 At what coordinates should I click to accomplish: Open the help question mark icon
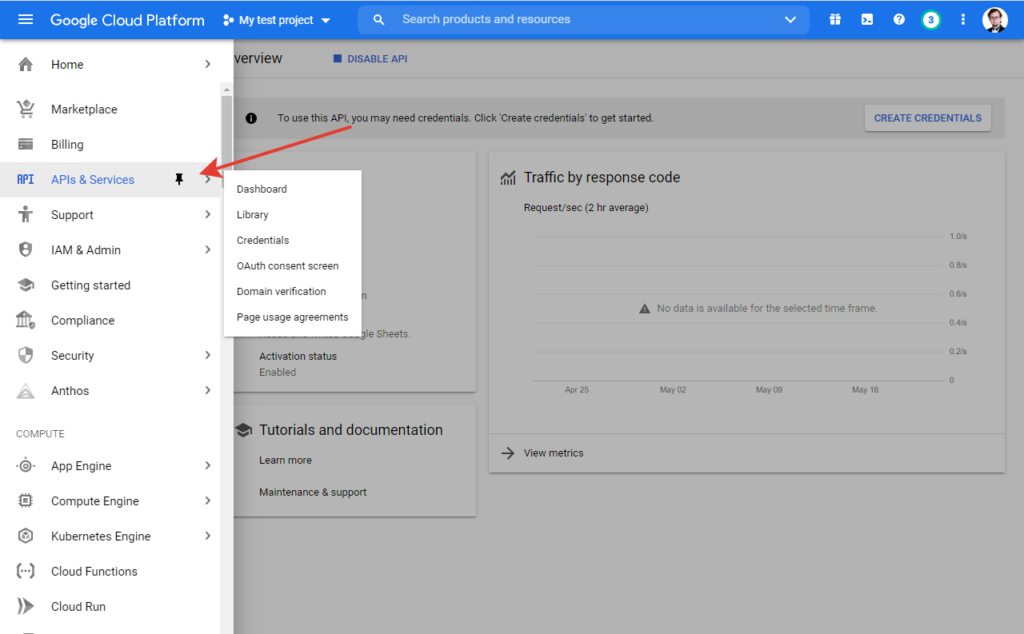pos(899,20)
